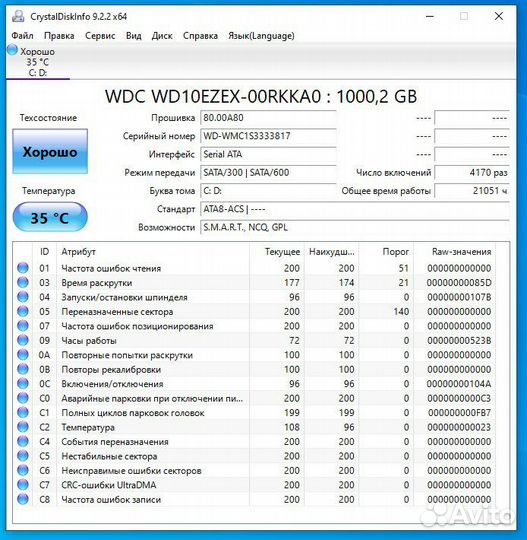
Task: Open the Правка menu
Action: pos(59,36)
